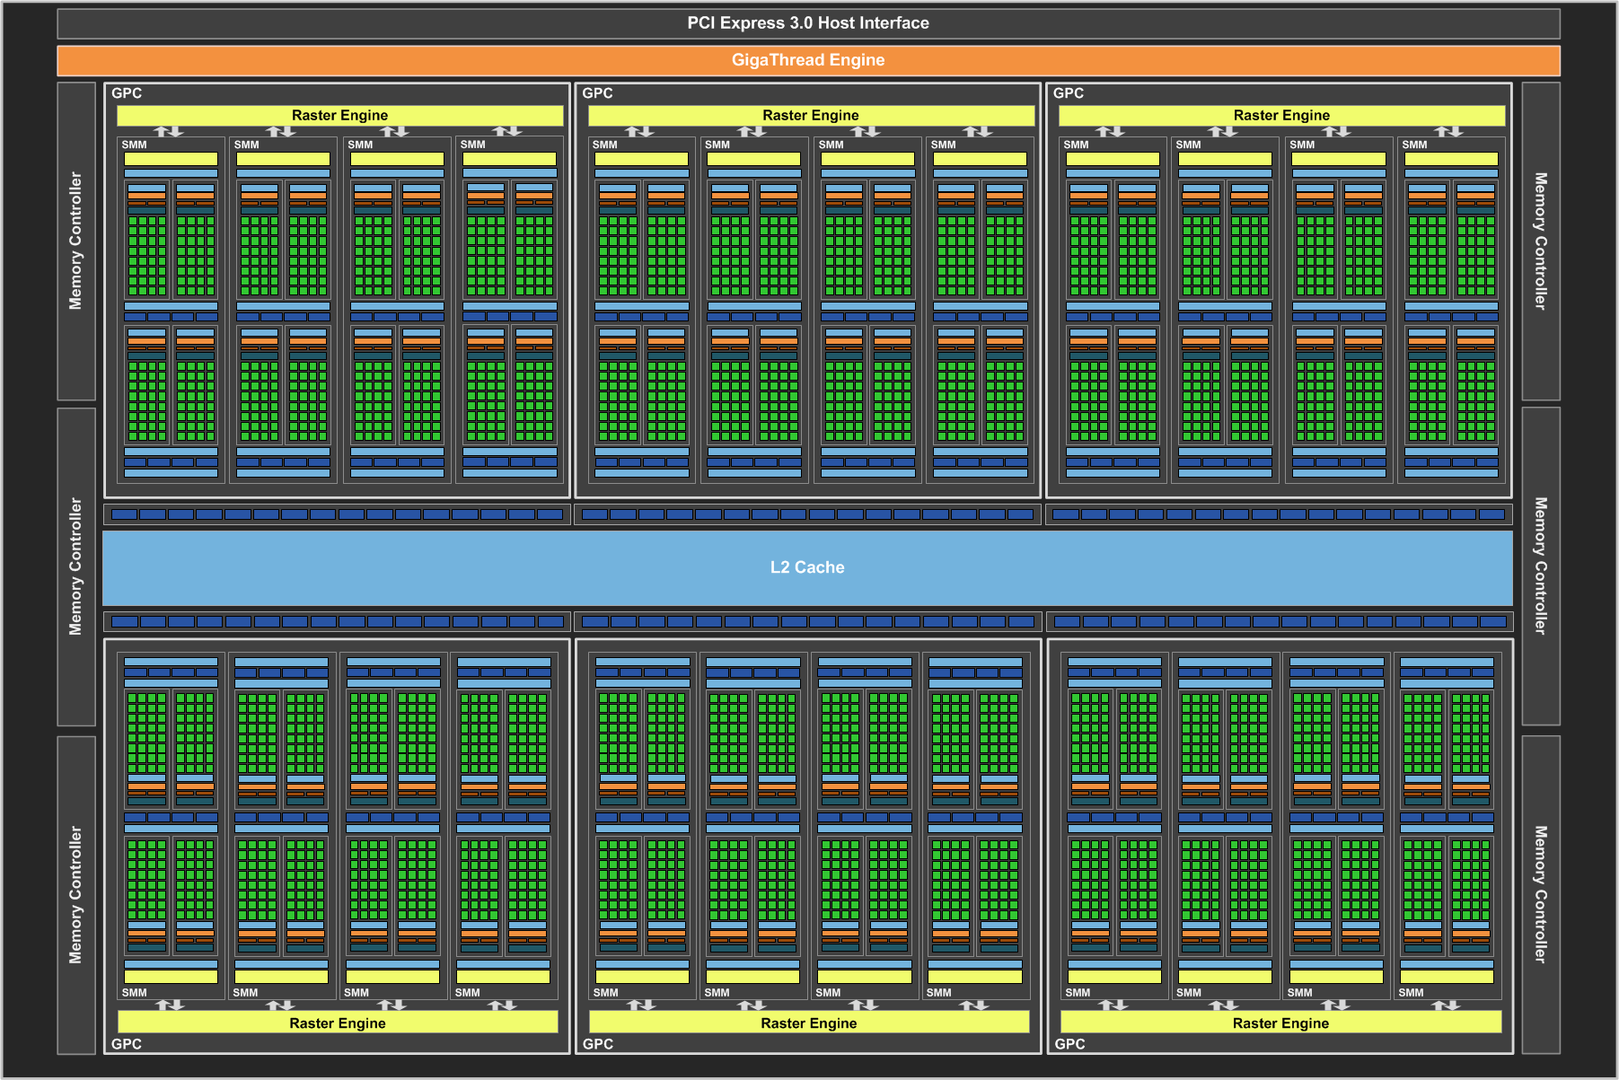Select Raster Engine bar in top-right GPC
1619x1080 pixels.
pyautogui.click(x=1281, y=115)
